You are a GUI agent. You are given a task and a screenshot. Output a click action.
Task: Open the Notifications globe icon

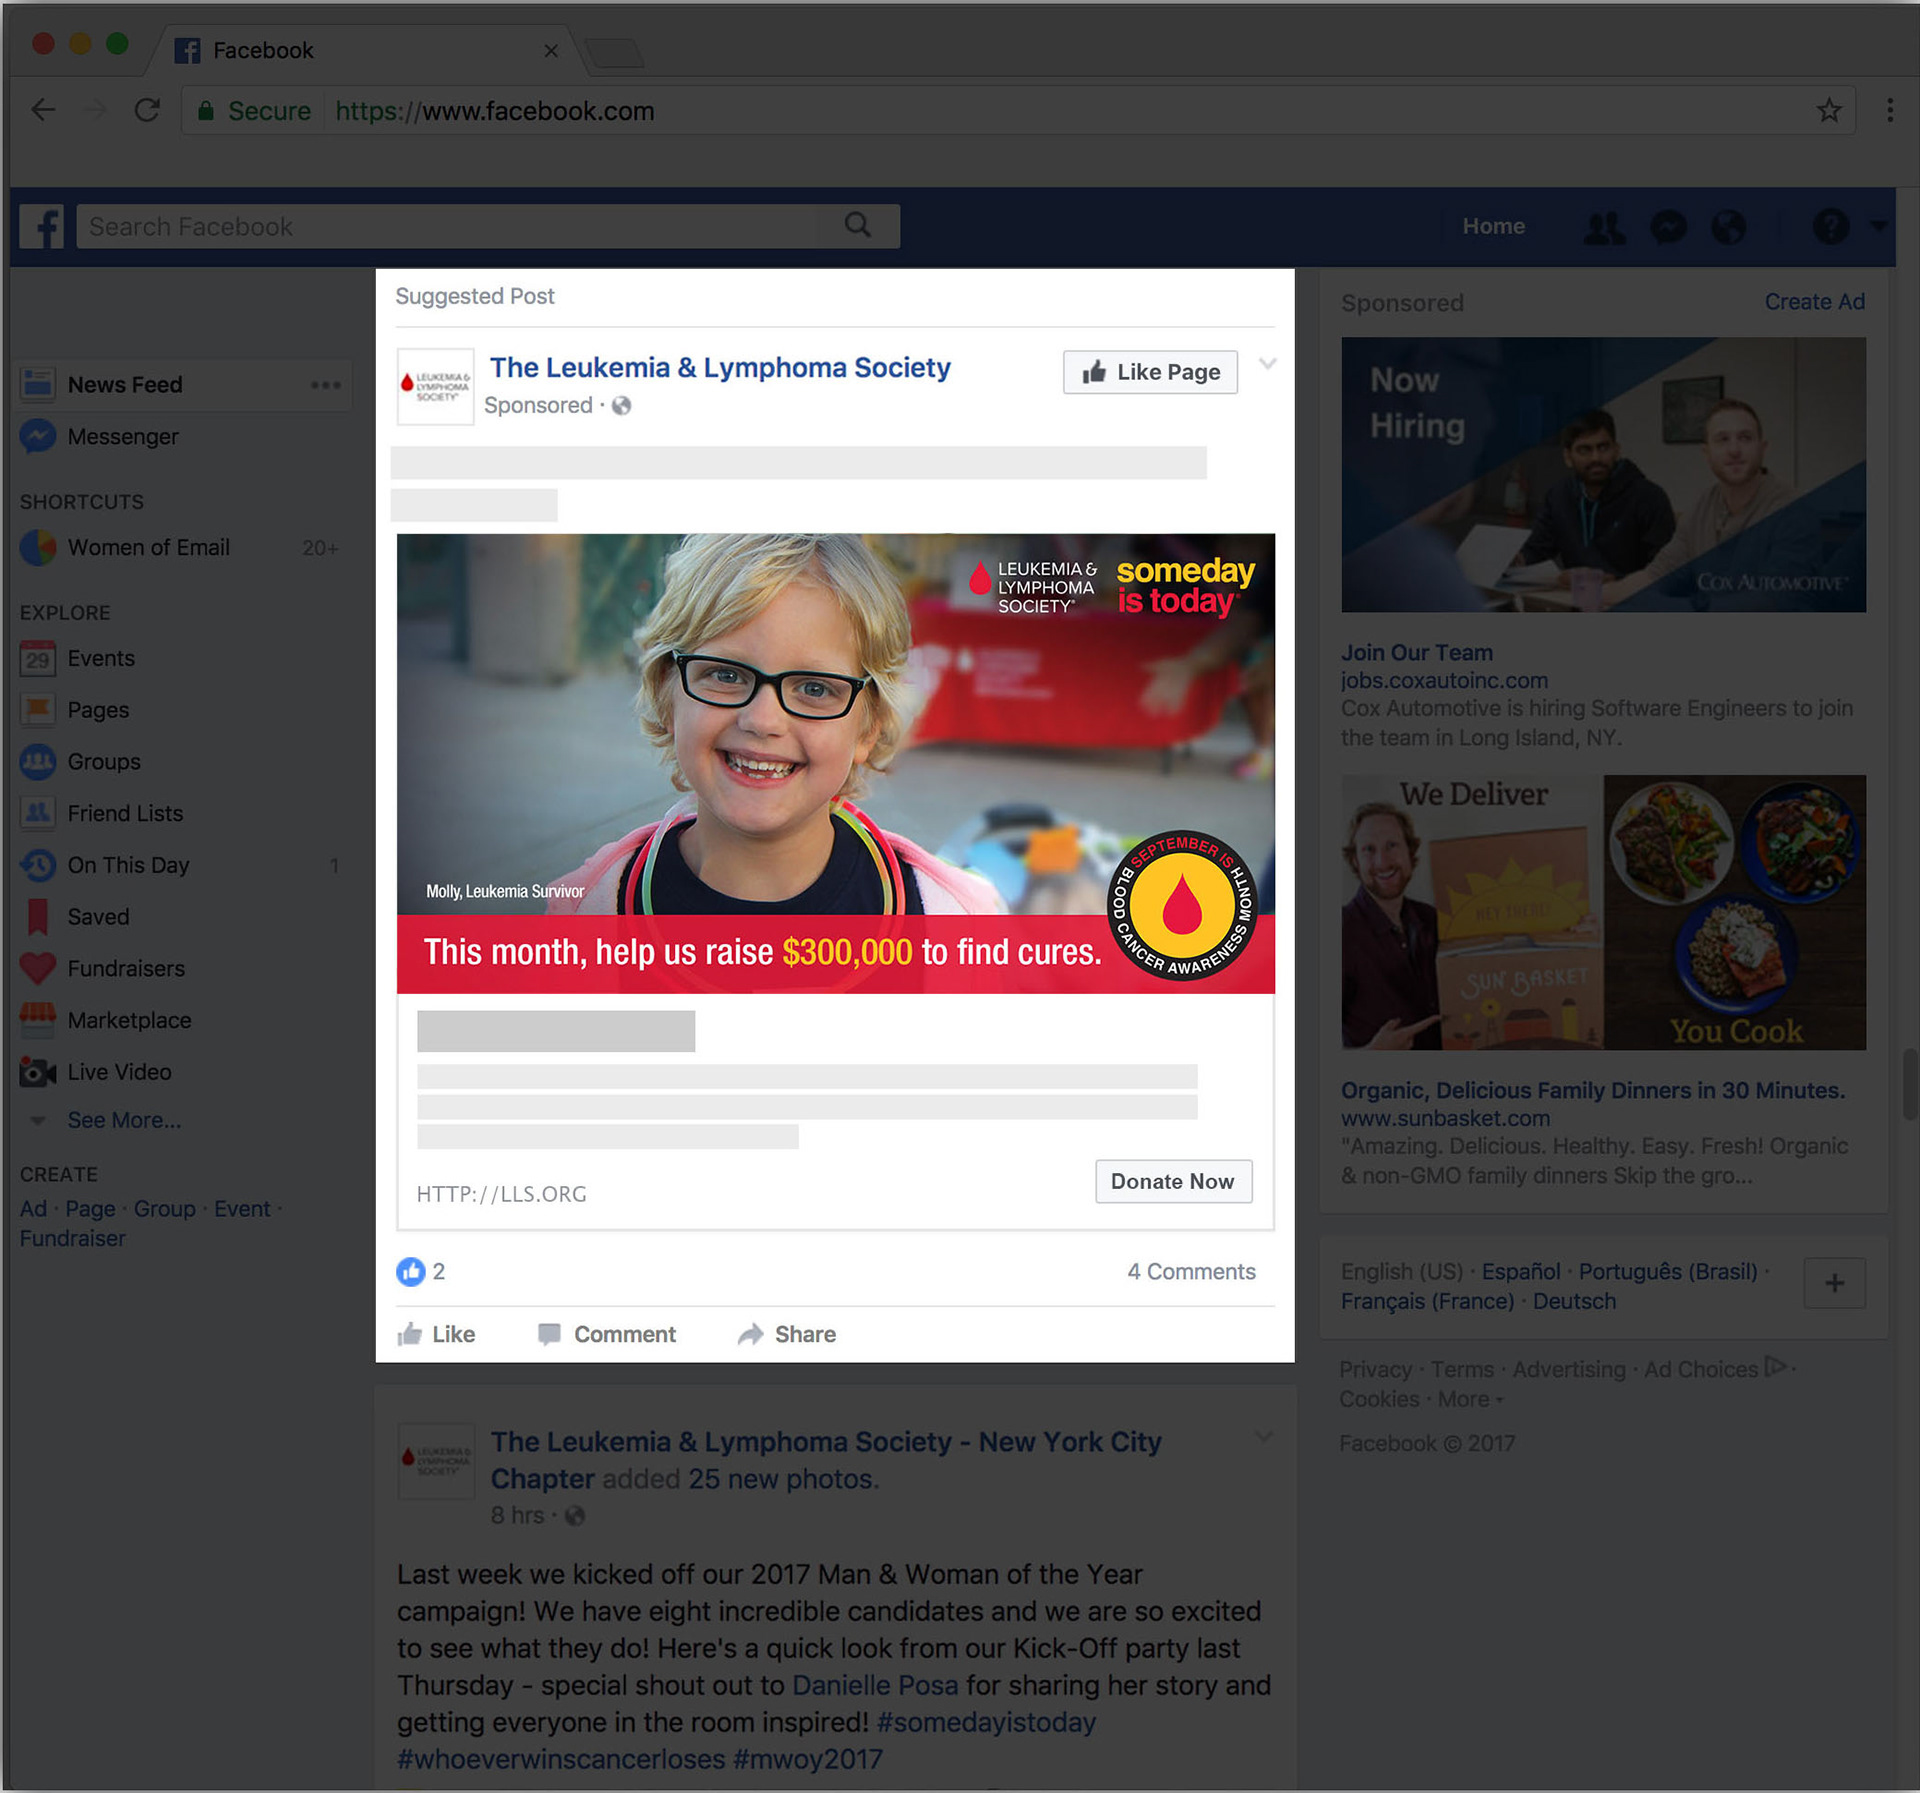click(x=1729, y=227)
